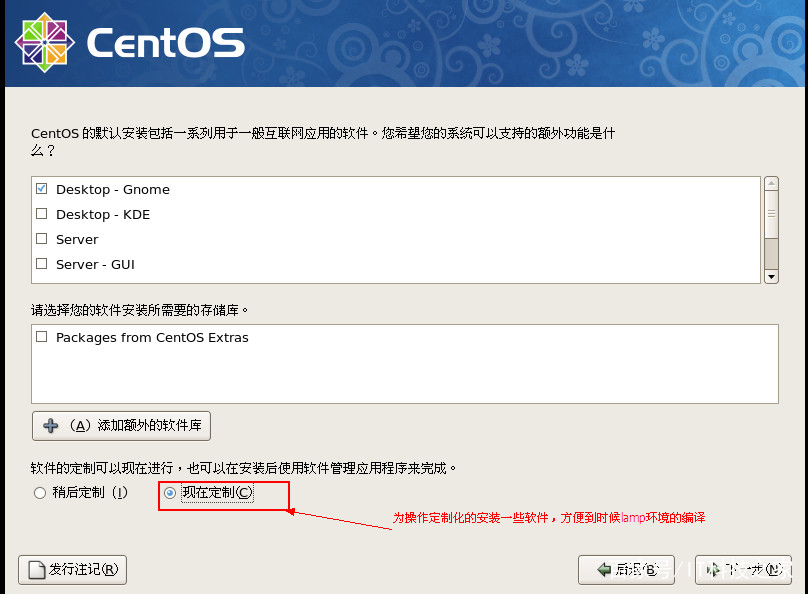Click the "Packages from CentOS Extras" text

click(152, 337)
